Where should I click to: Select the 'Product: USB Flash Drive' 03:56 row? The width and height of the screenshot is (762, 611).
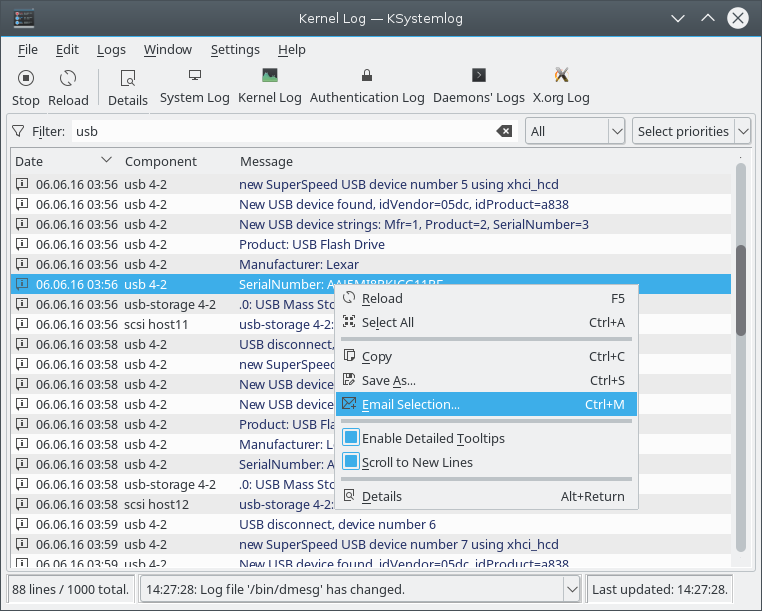371,244
